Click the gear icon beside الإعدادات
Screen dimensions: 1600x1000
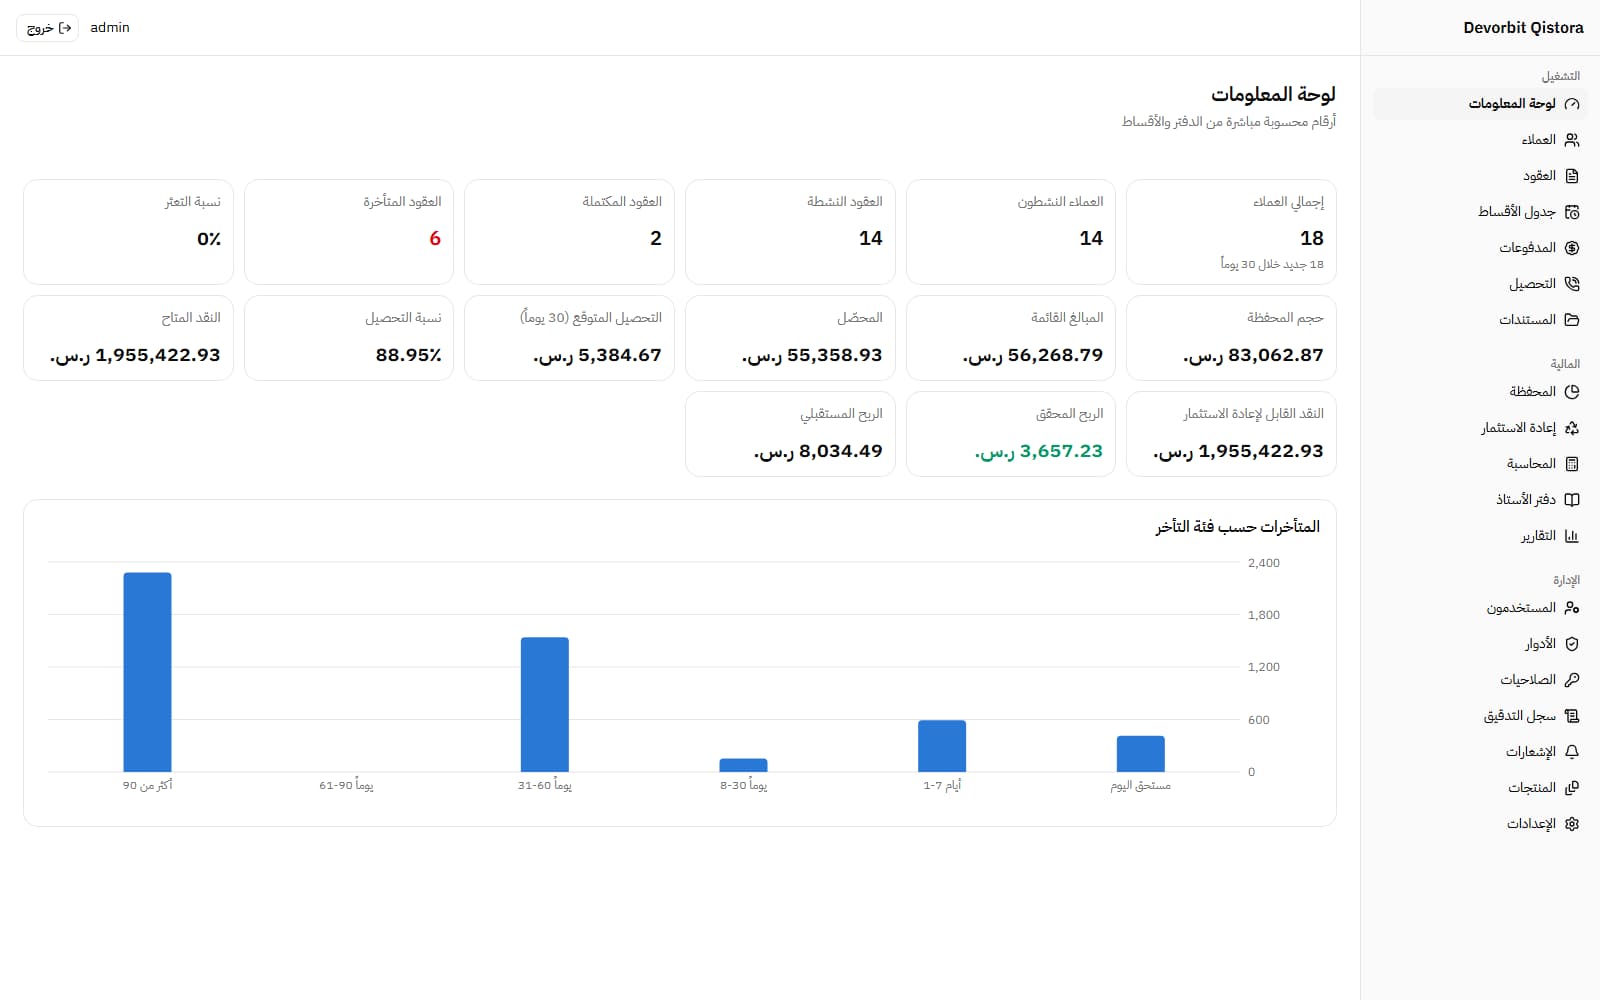coord(1572,824)
